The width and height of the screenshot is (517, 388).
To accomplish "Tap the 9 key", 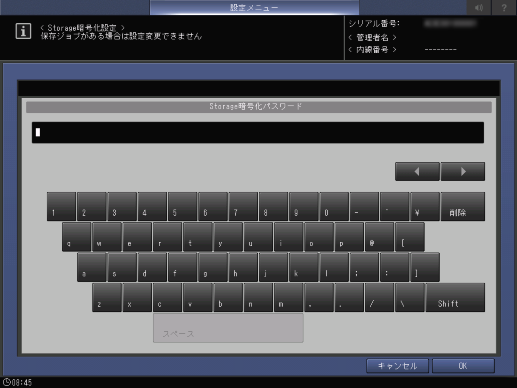I will click(304, 206).
